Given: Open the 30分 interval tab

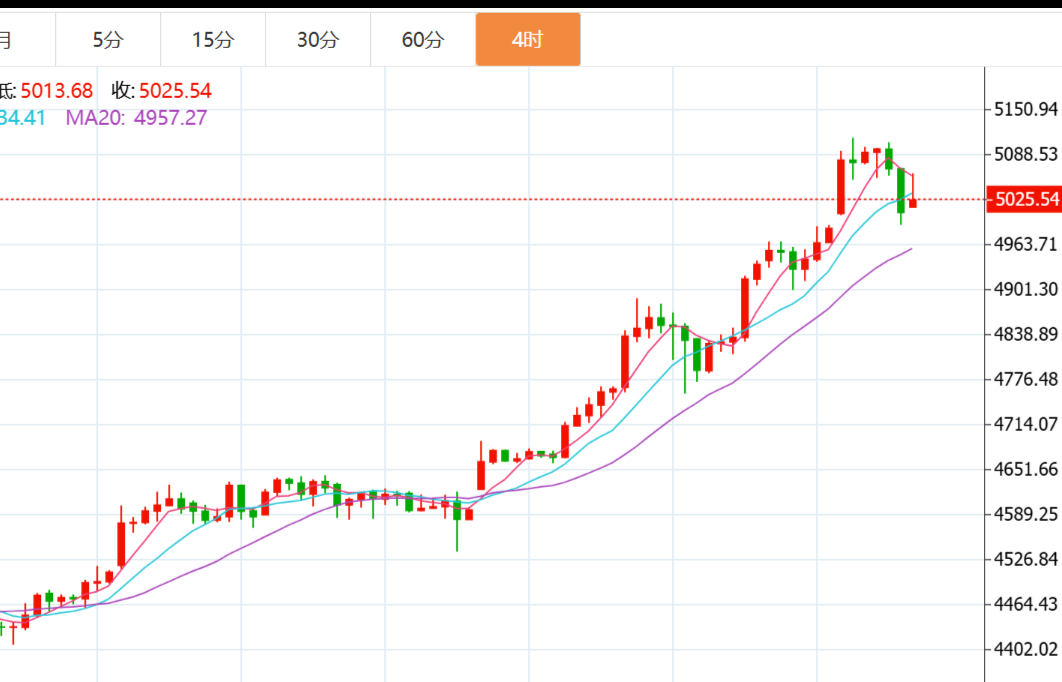Looking at the screenshot, I should [x=318, y=40].
